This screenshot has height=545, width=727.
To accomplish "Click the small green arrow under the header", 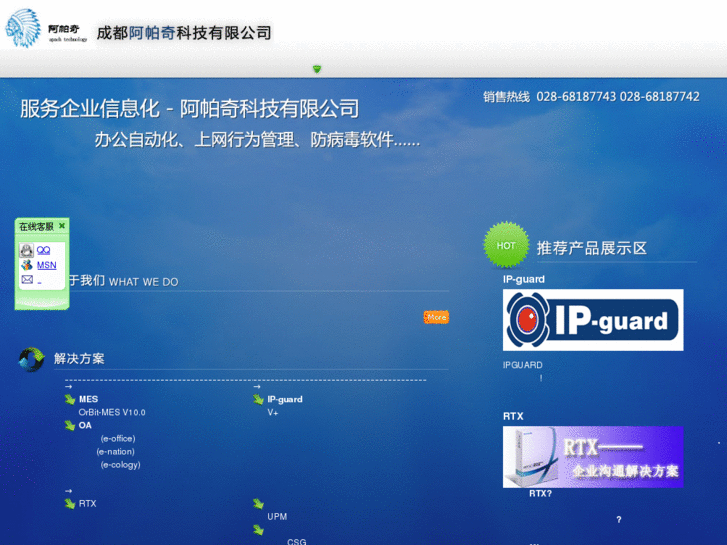I will 317,69.
